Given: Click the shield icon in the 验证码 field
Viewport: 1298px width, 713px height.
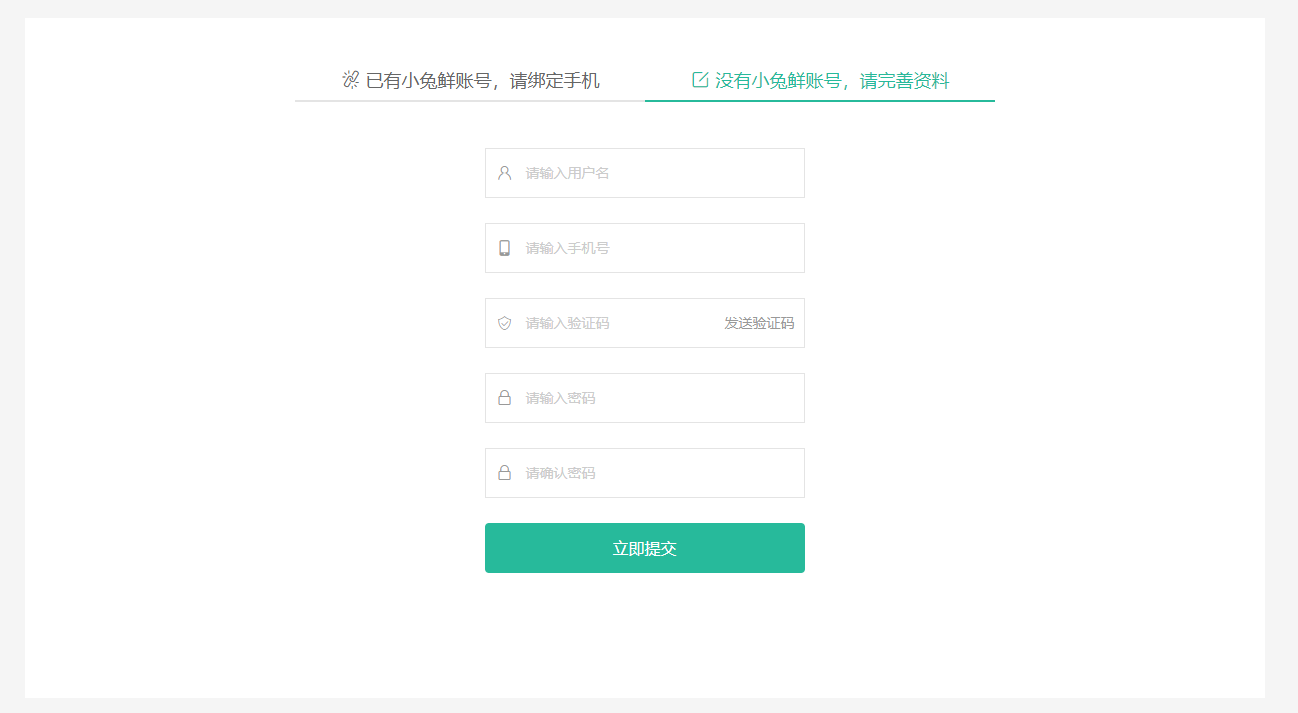Looking at the screenshot, I should 504,323.
